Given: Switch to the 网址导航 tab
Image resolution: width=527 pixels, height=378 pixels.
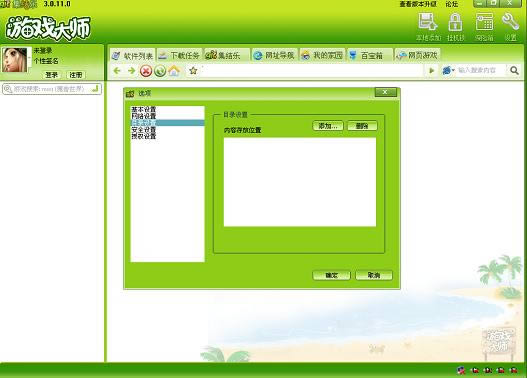Looking at the screenshot, I should tap(274, 55).
